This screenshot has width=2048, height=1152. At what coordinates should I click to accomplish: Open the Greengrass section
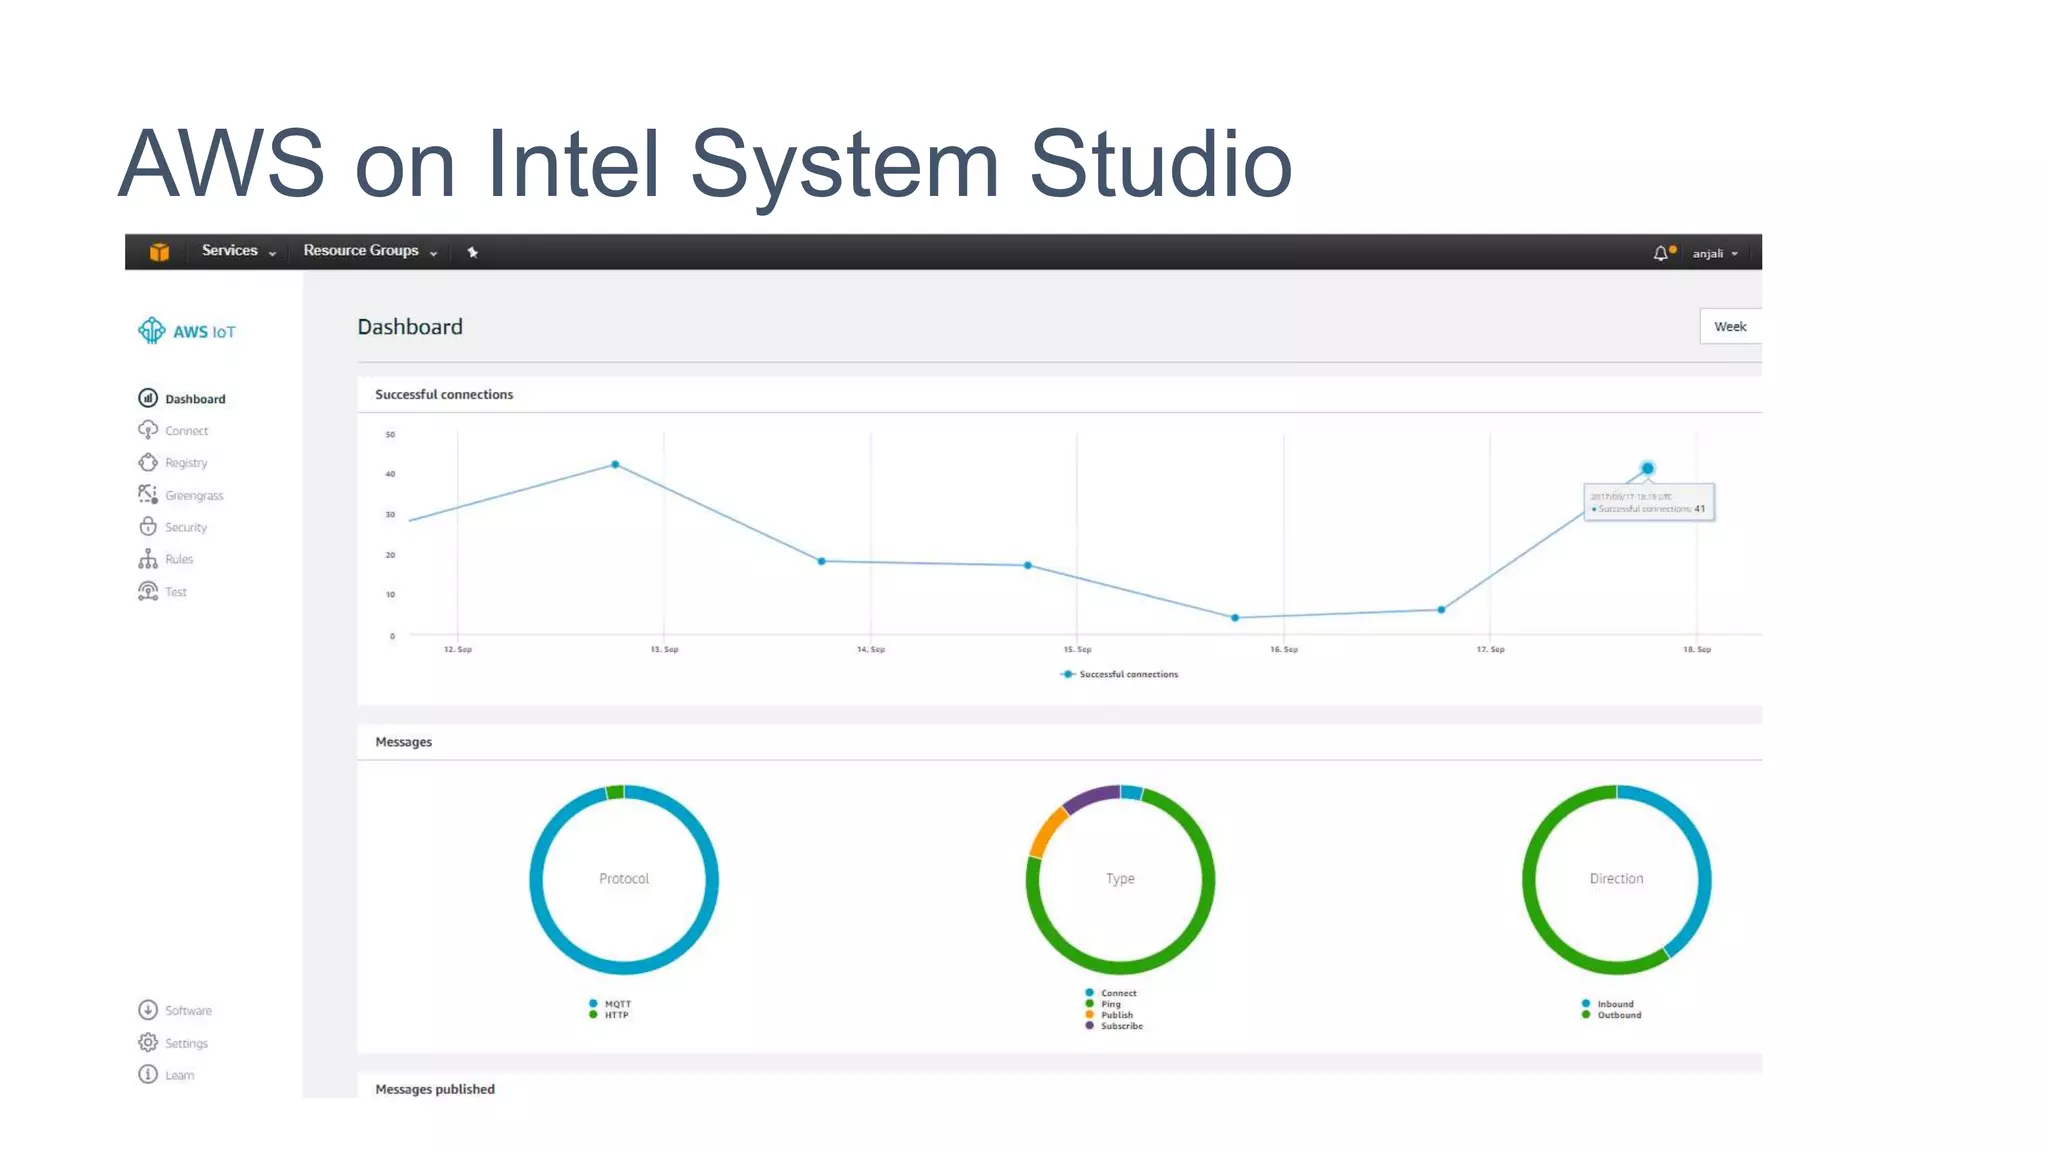coord(195,496)
